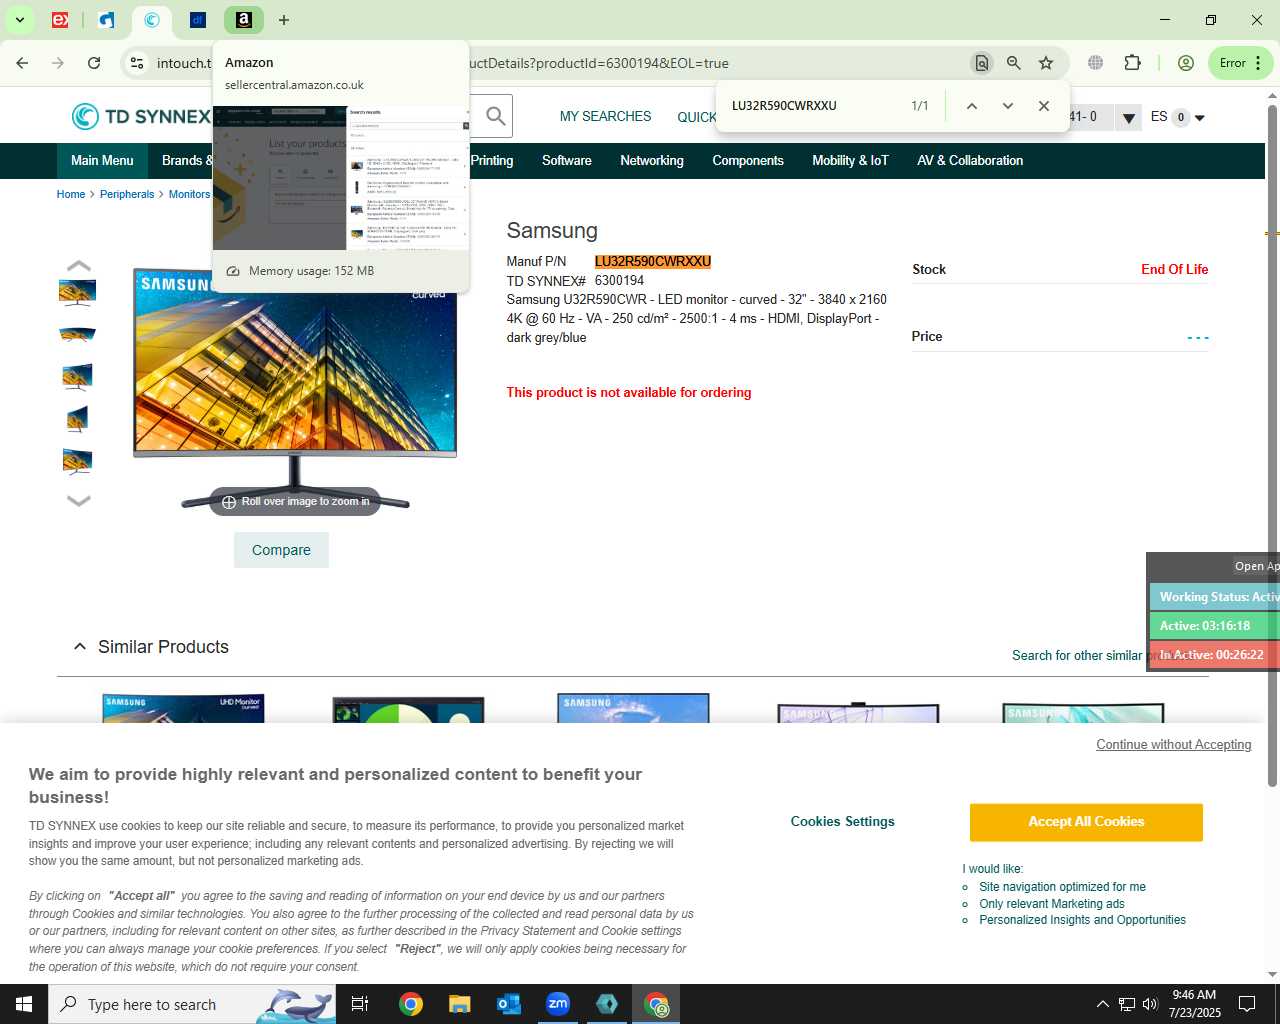Screen dimensions: 1280x1024
Task: Click the grey globe extension icon
Action: point(1096,63)
